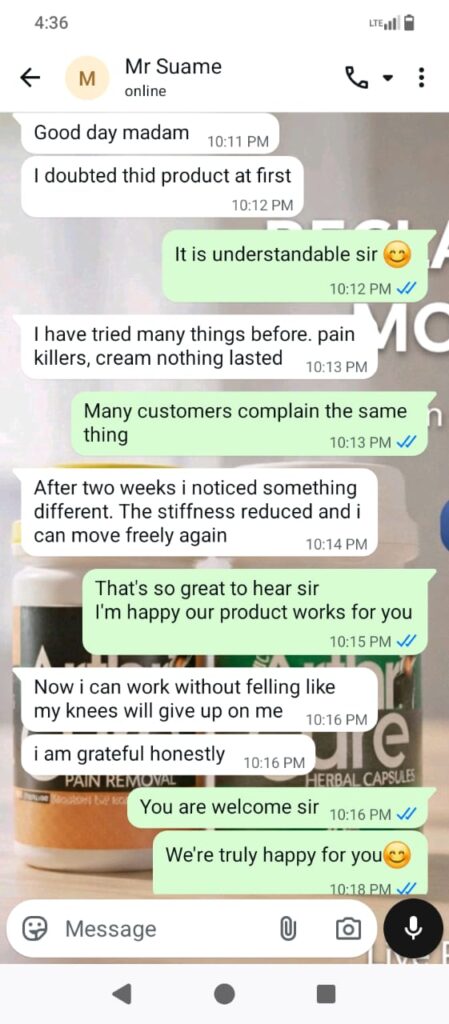The width and height of the screenshot is (449, 1024).
Task: Open the Mr Suame profile avatar
Action: (x=85, y=79)
